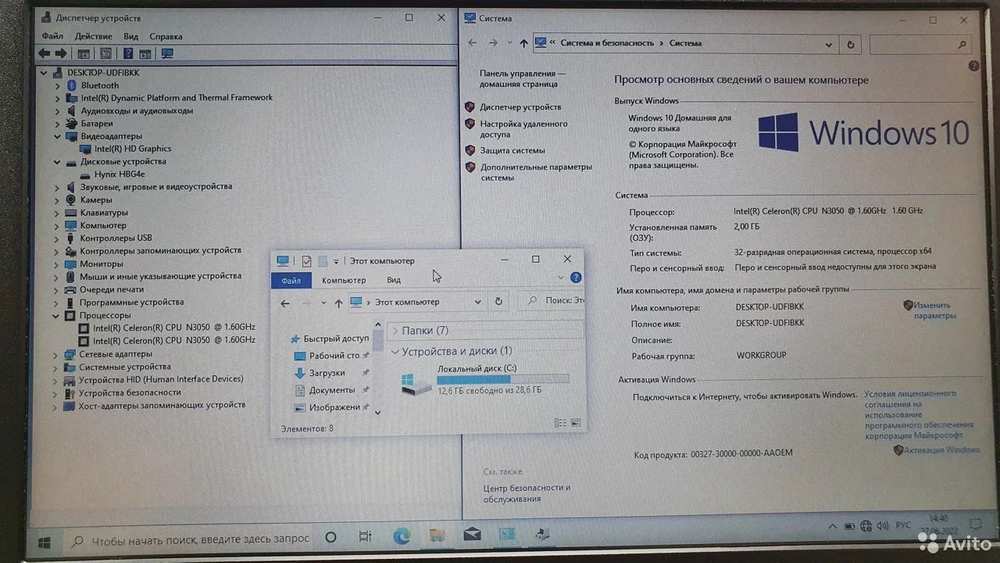This screenshot has width=1000, height=563.
Task: Open the Справка menu in Device Manager
Action: [166, 36]
